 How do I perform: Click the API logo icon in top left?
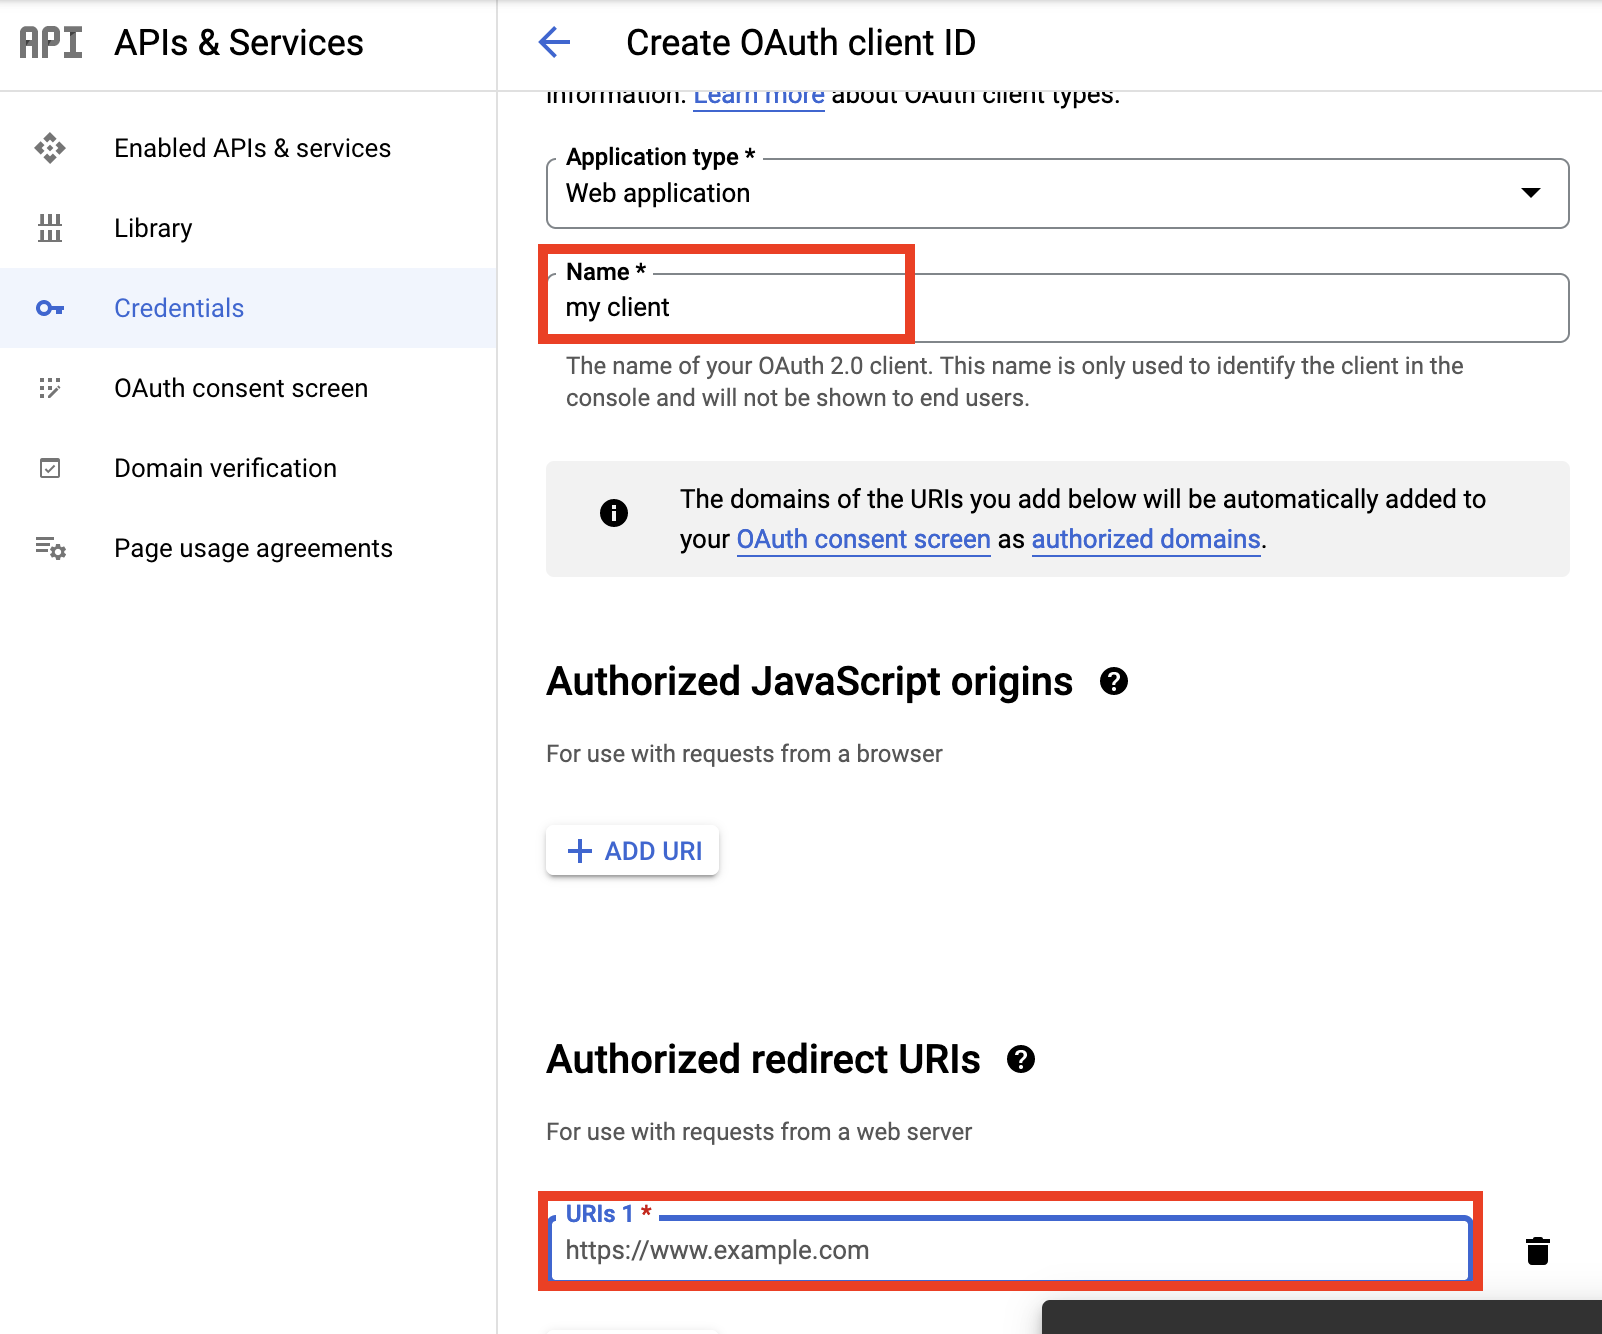[49, 42]
